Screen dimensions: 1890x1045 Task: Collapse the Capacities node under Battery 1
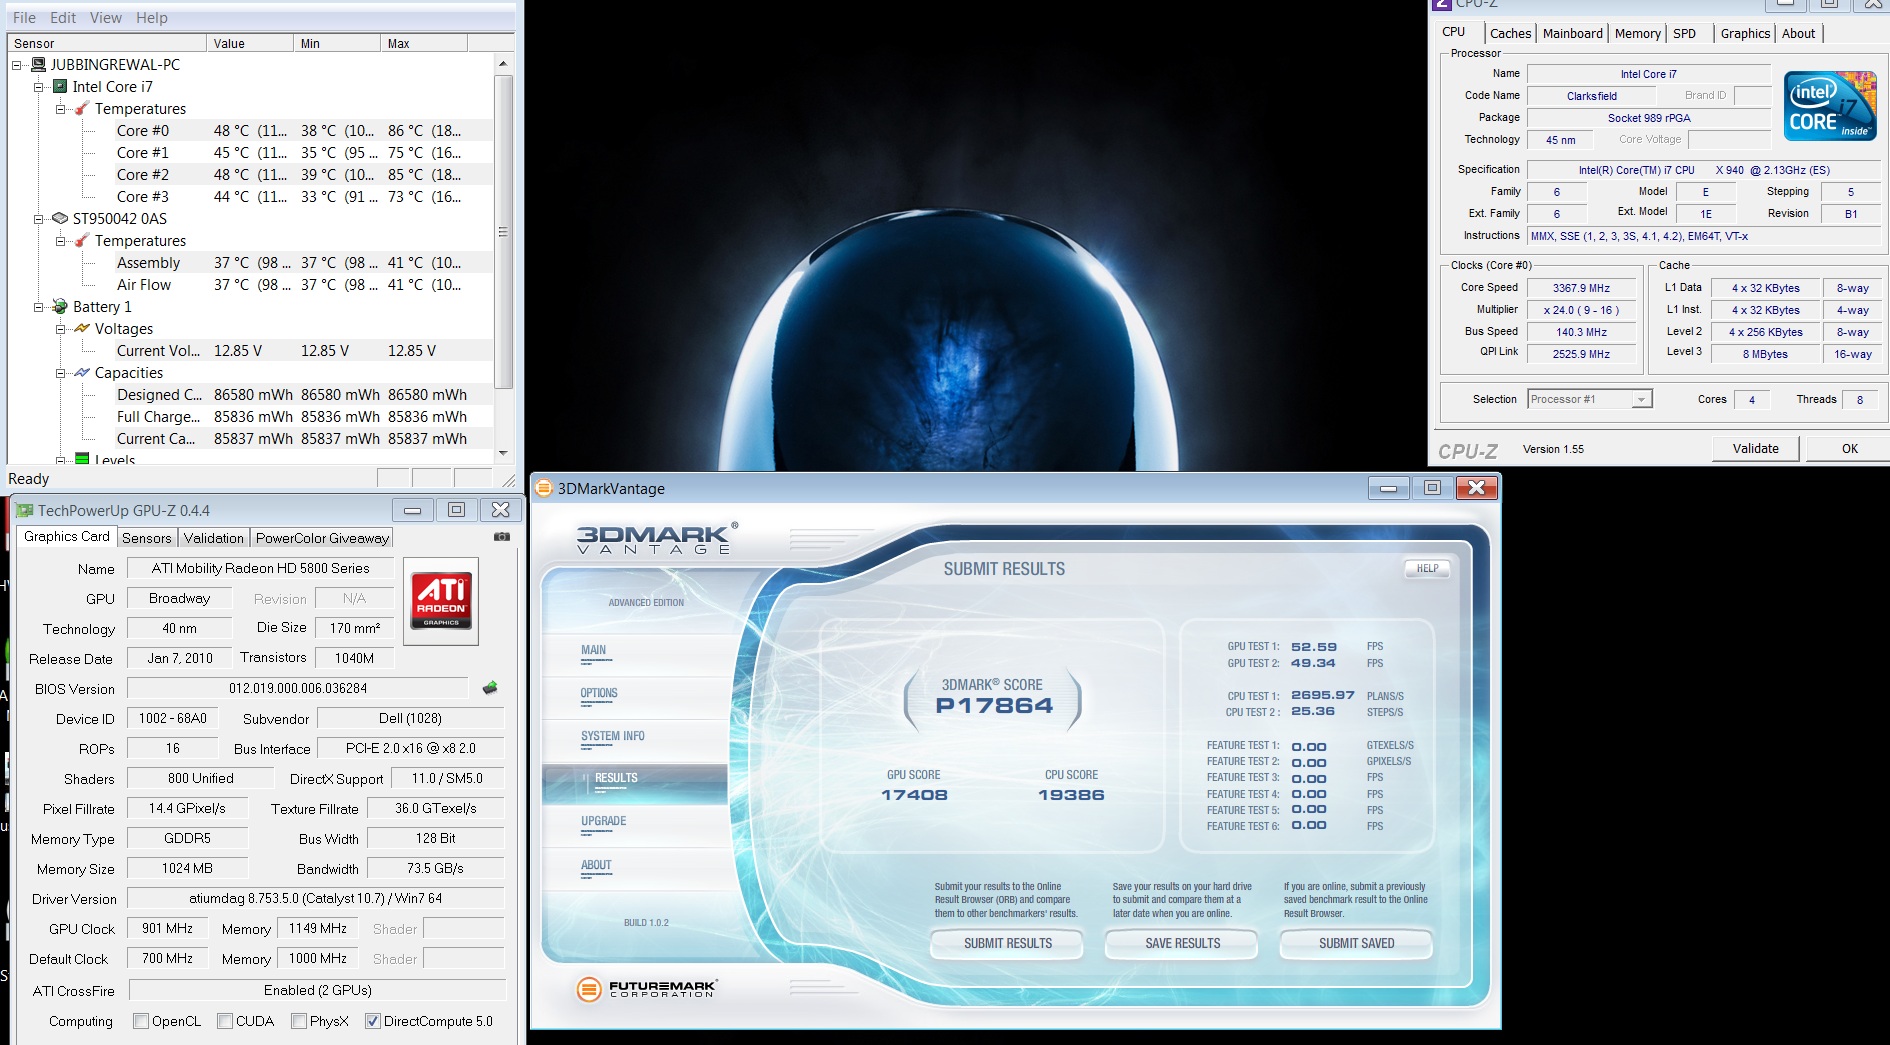[x=60, y=373]
